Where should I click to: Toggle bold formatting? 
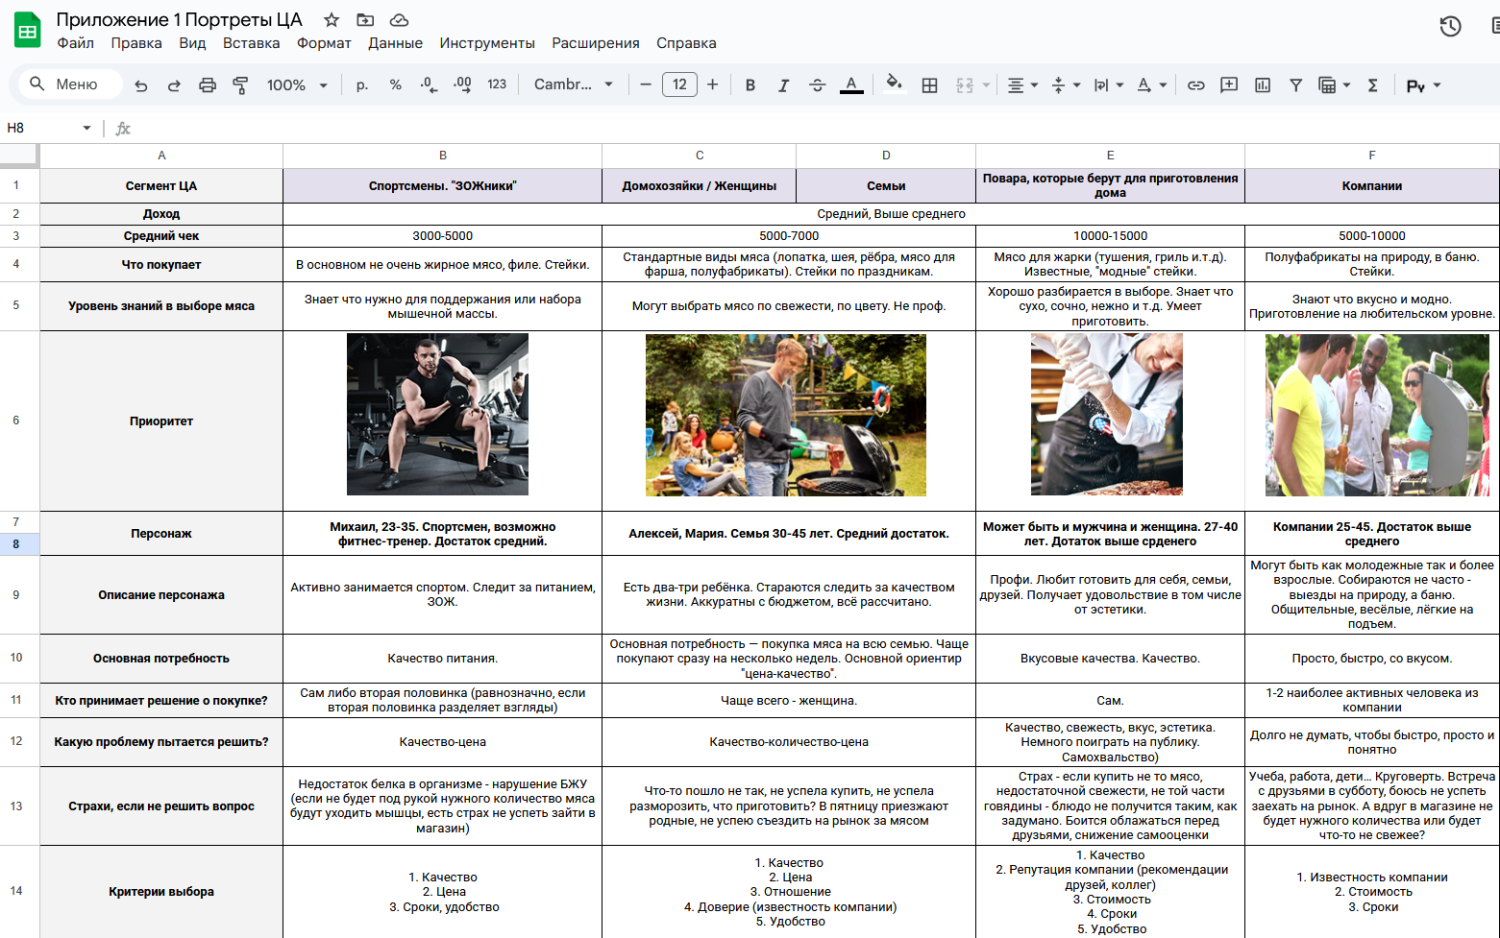tap(750, 86)
